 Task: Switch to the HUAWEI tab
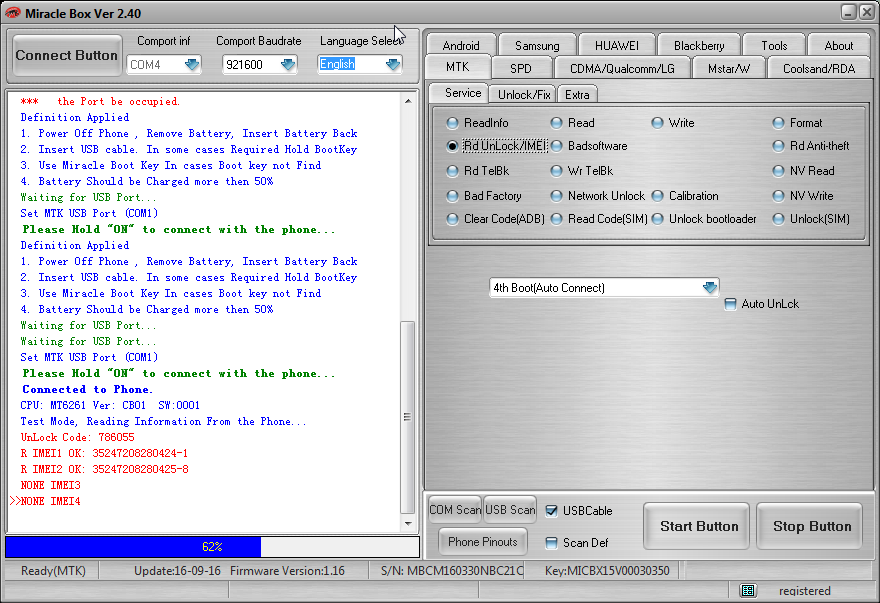click(617, 45)
